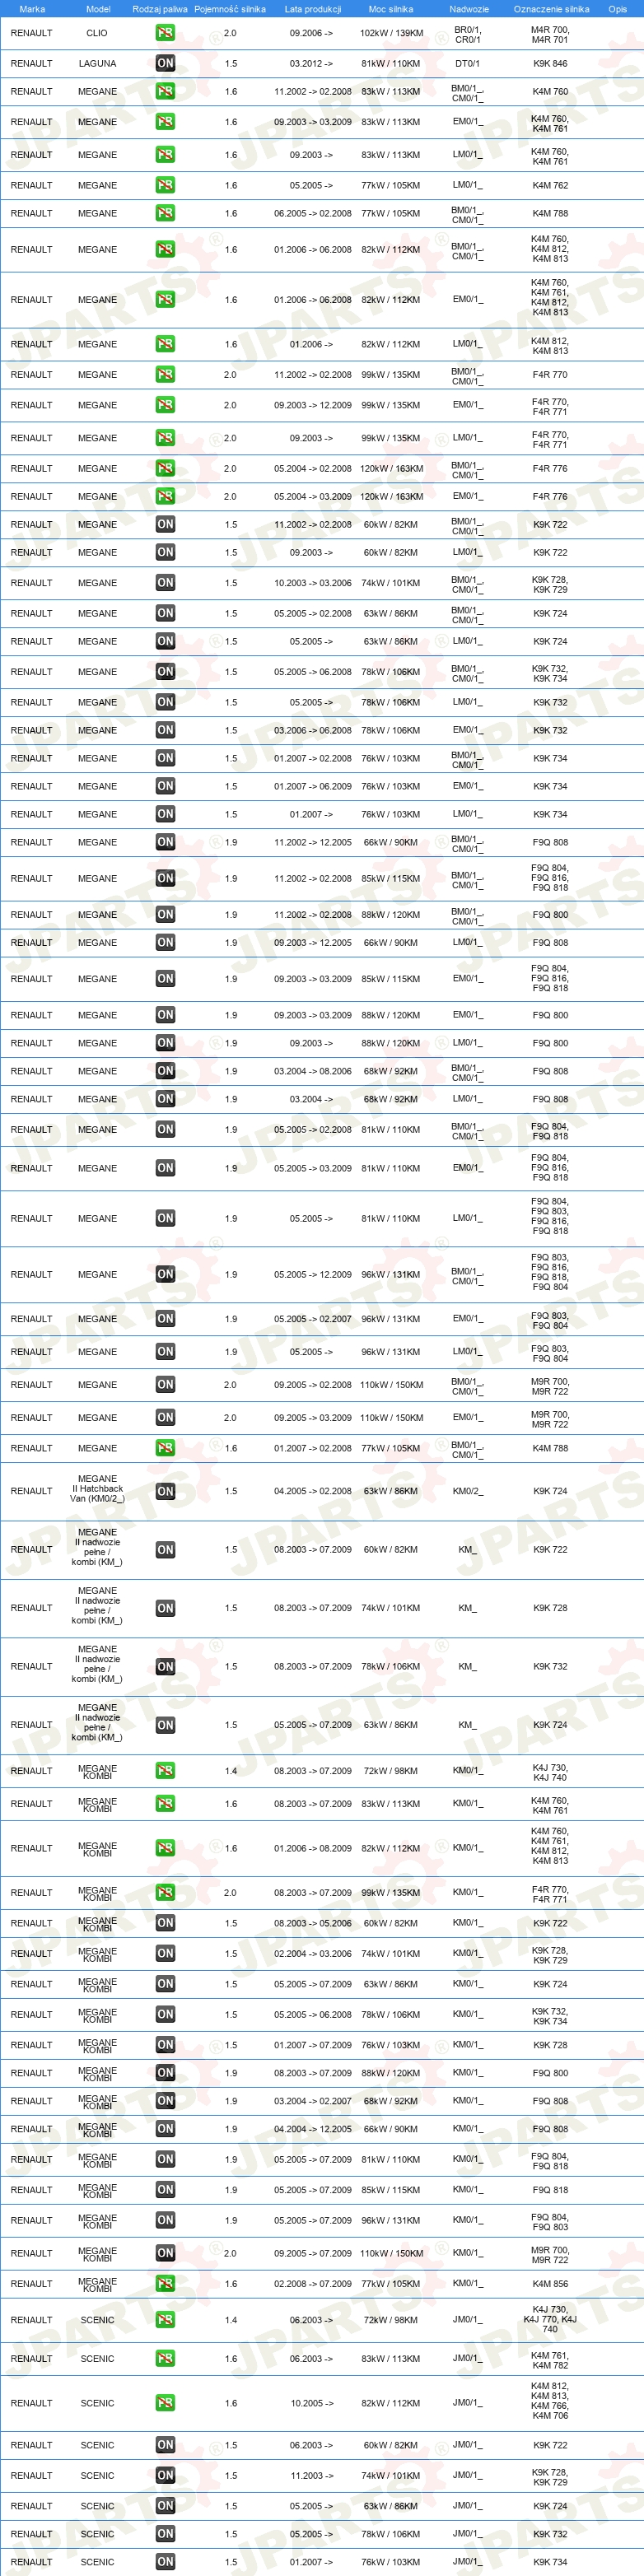Select diesel icon in MEGANE 05.2005 -> 12.2009 row

coord(165,1274)
